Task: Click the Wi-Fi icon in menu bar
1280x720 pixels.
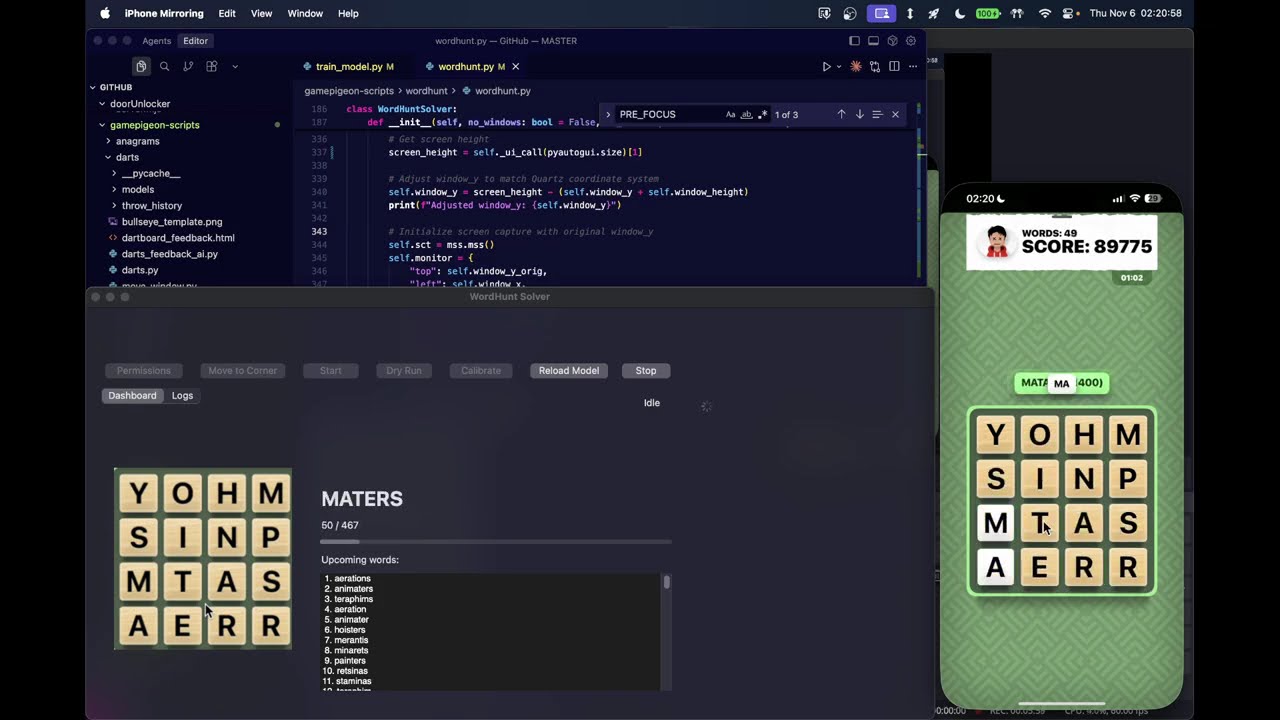Action: pos(1045,13)
